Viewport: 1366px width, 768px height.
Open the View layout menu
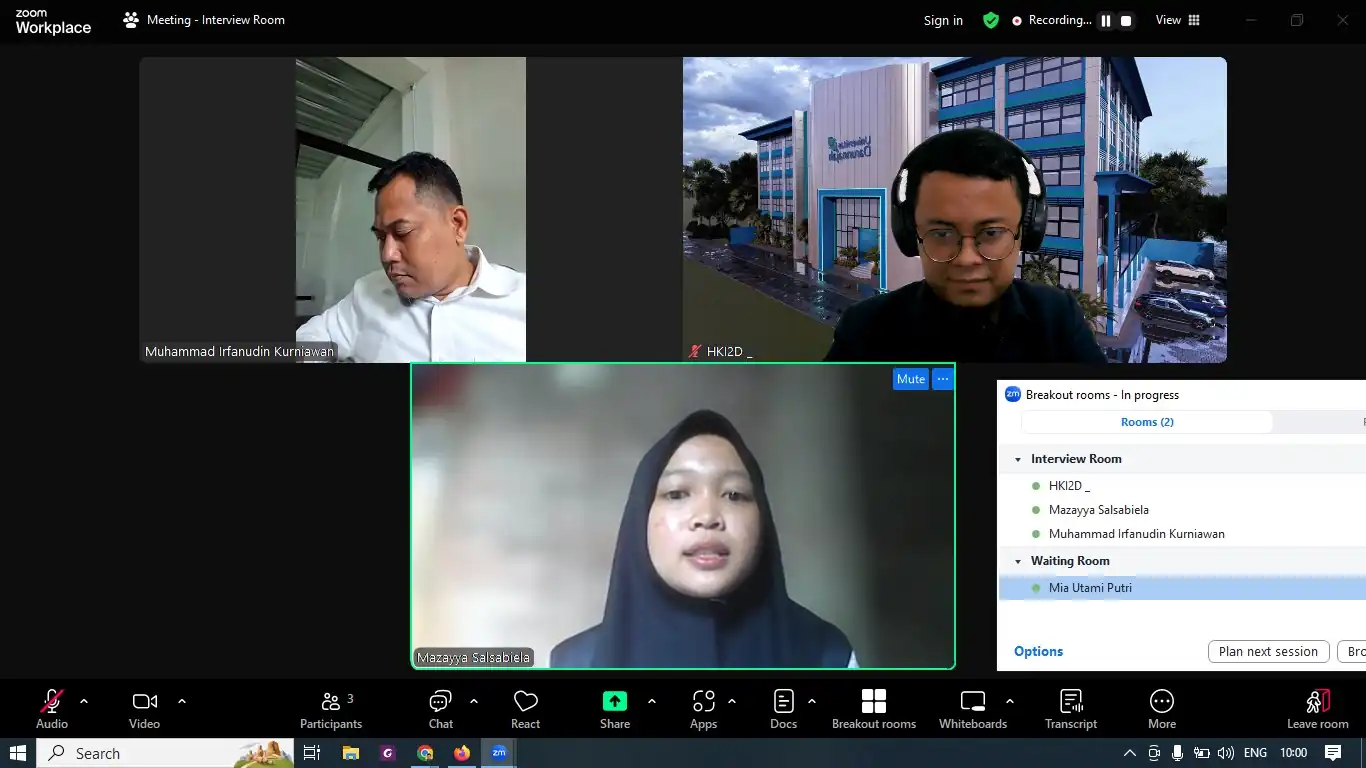coord(1178,20)
